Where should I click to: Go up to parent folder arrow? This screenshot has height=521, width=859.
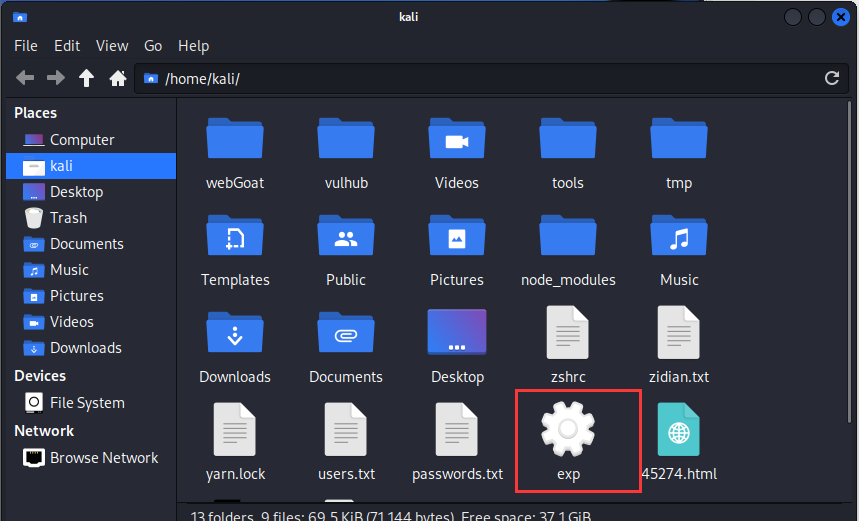[87, 78]
